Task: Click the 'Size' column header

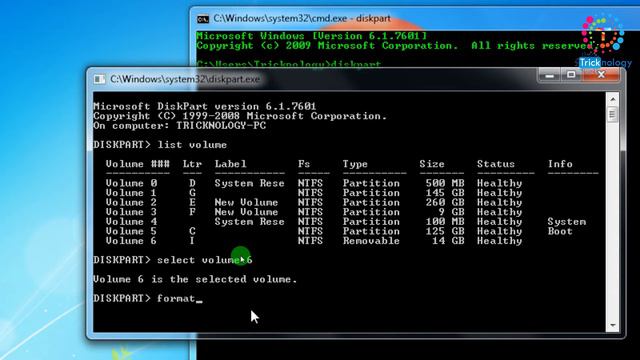Action: point(432,164)
